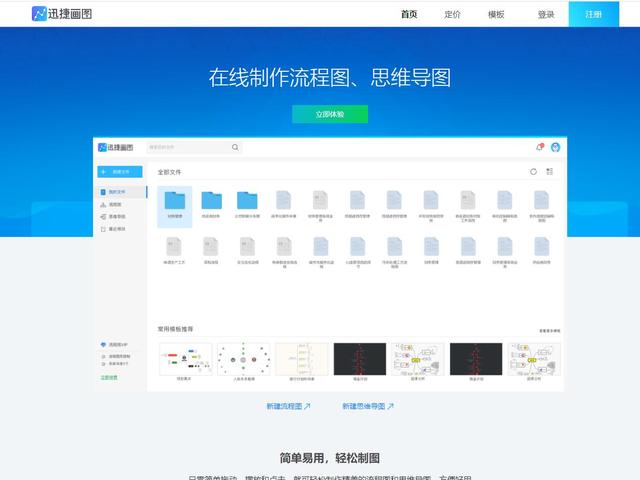Open the notification bell with red dot

pos(540,147)
